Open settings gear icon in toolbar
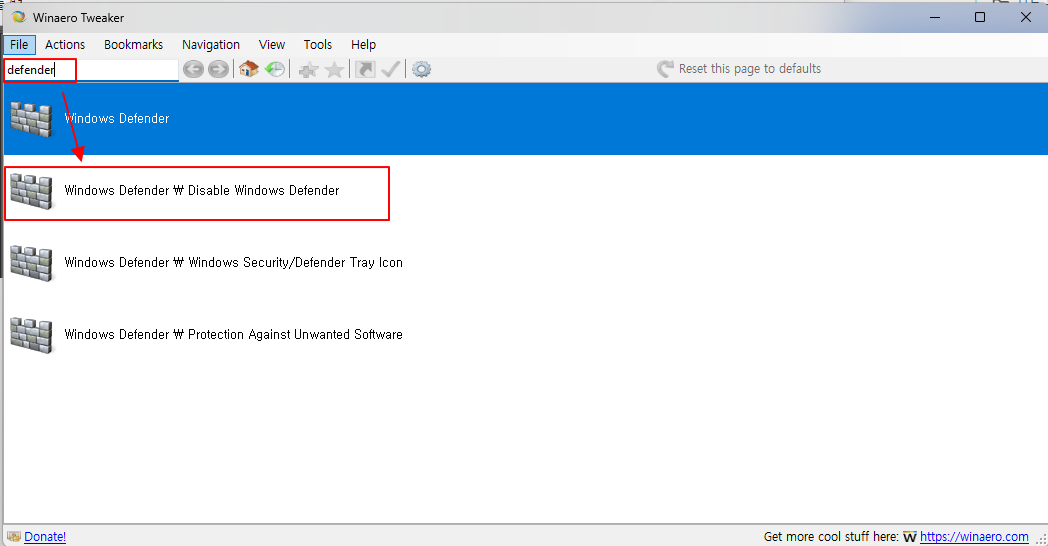The height and width of the screenshot is (546, 1048). [x=421, y=69]
